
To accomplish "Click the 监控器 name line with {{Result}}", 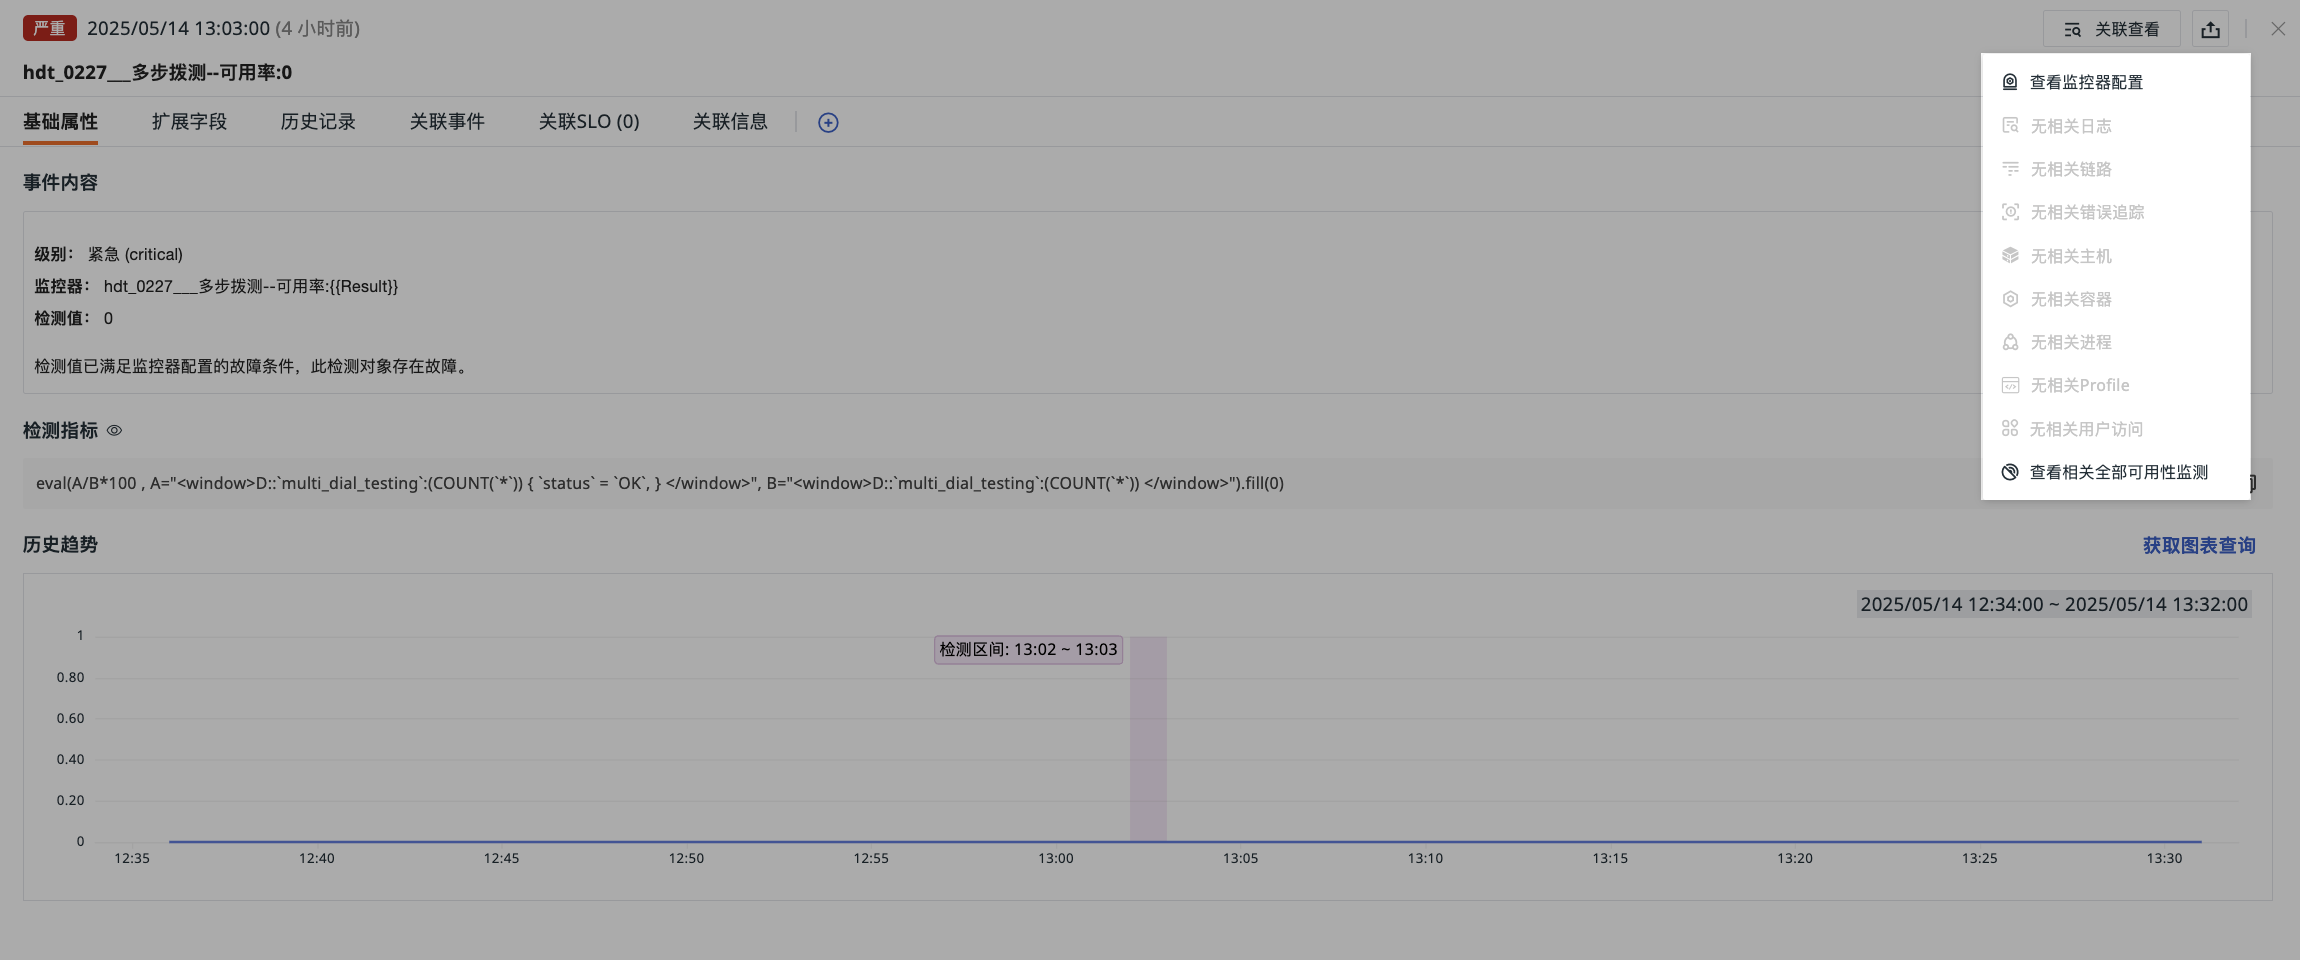I will pyautogui.click(x=216, y=286).
